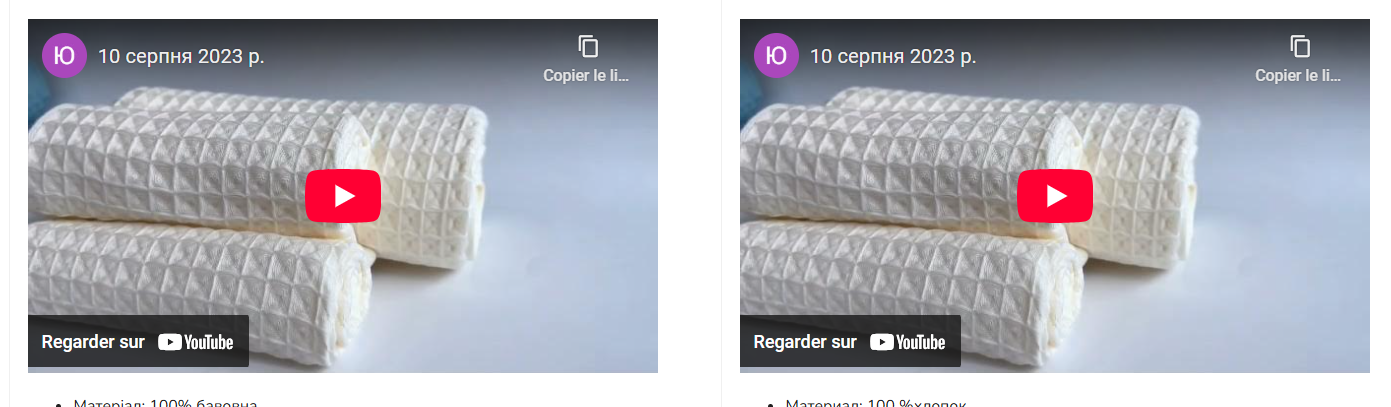Click YouTube logo on right video

click(x=908, y=342)
